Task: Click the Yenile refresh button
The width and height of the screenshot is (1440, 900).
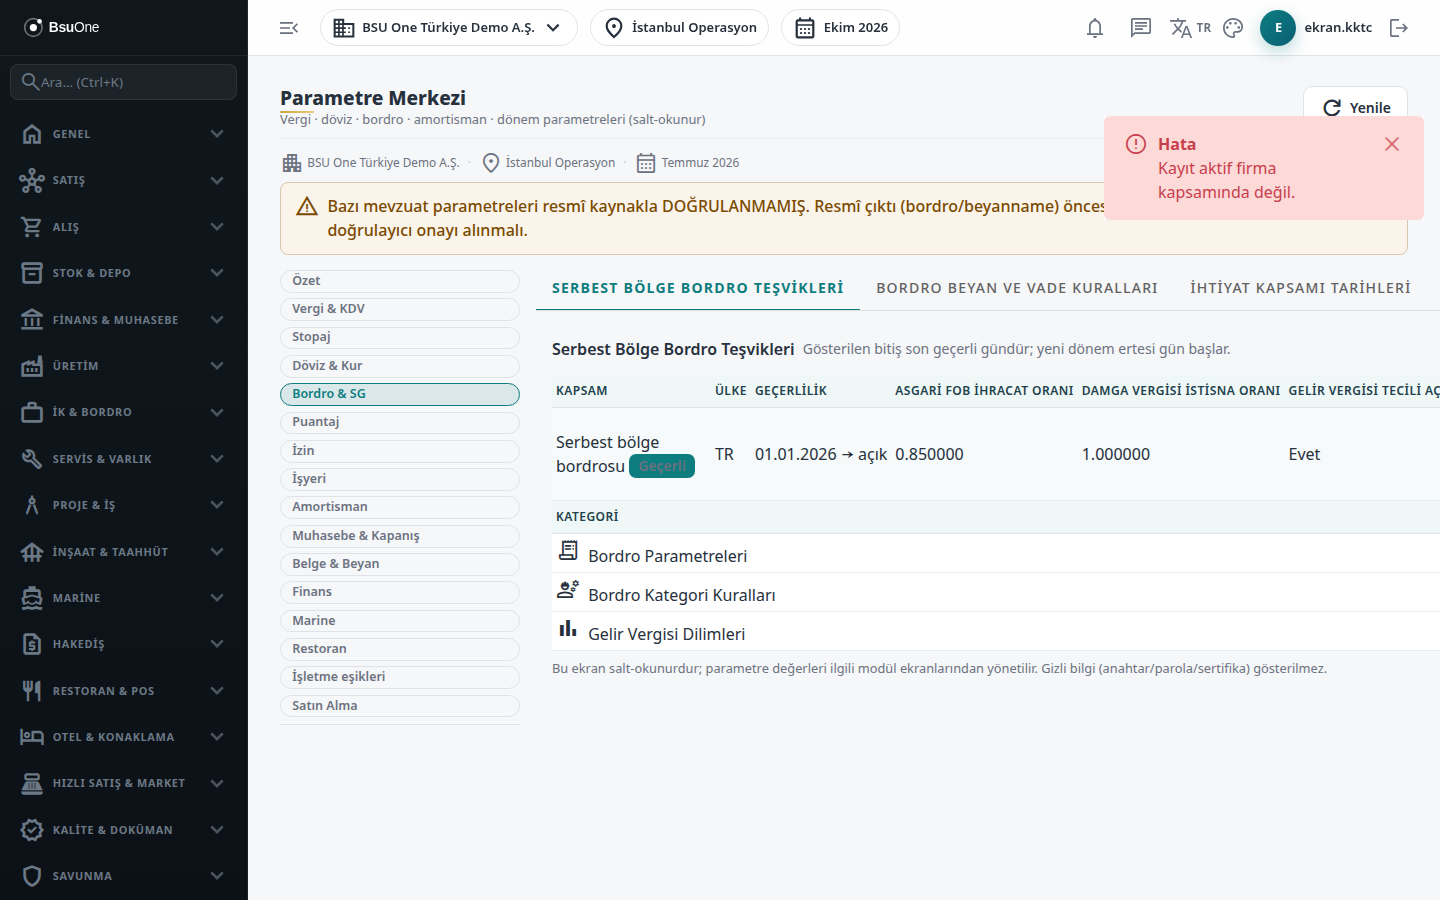Action: point(1356,108)
